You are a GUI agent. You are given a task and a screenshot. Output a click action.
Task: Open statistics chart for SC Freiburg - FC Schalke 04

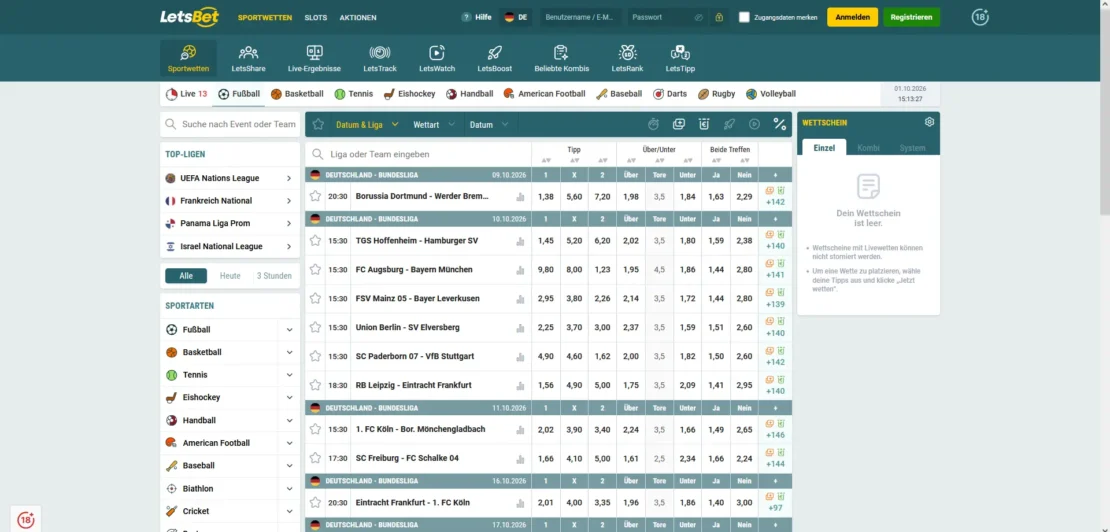[520, 458]
